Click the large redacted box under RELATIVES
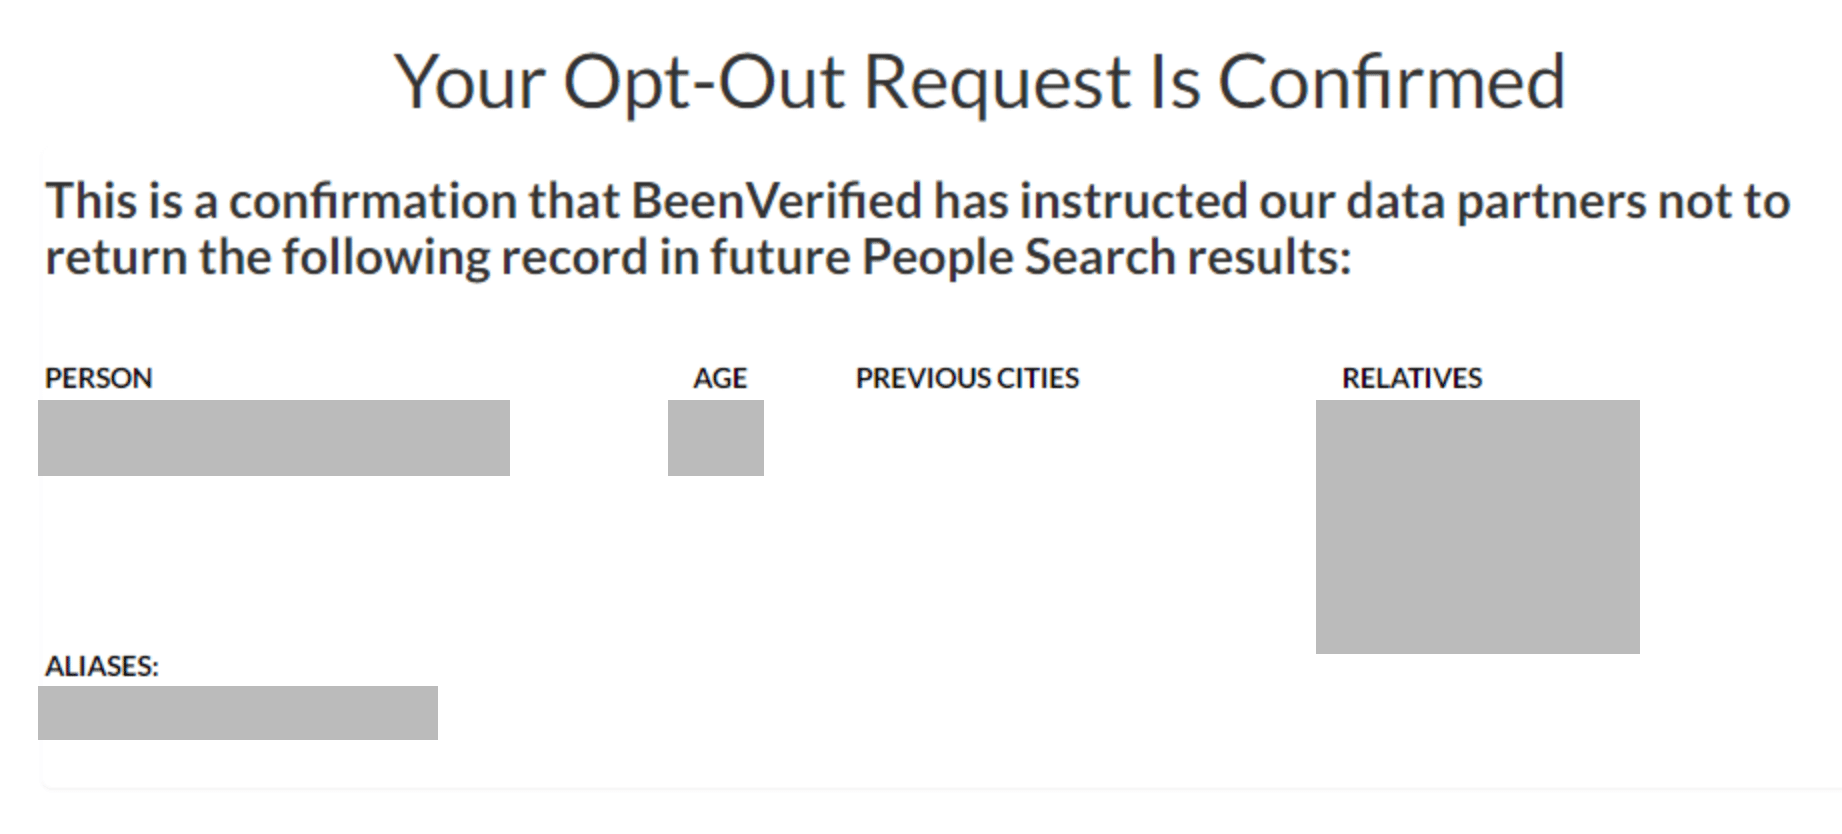This screenshot has width=1842, height=834. (1478, 527)
